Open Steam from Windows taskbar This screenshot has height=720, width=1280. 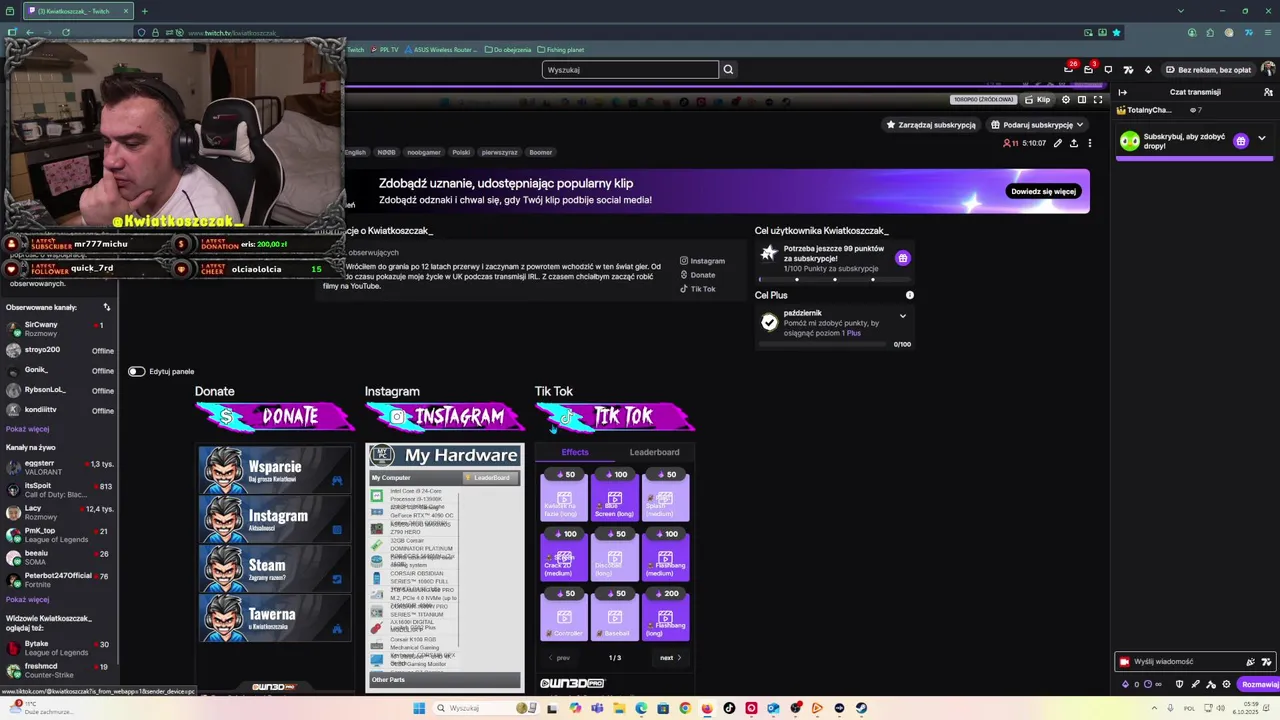[861, 708]
